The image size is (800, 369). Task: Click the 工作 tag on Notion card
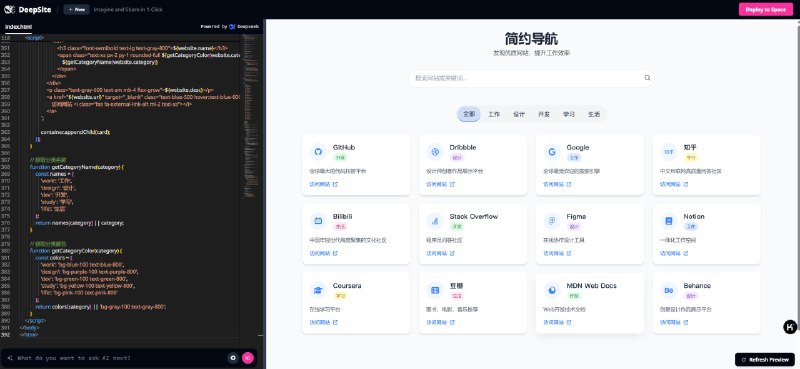coord(691,227)
